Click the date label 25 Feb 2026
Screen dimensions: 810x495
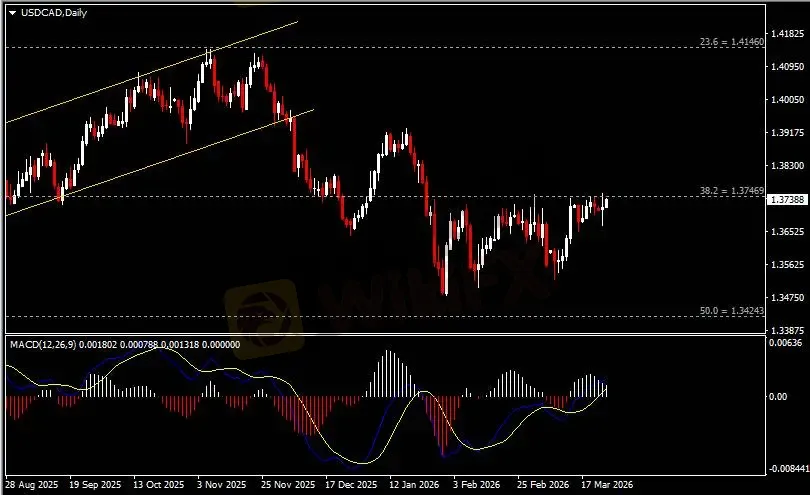click(542, 485)
